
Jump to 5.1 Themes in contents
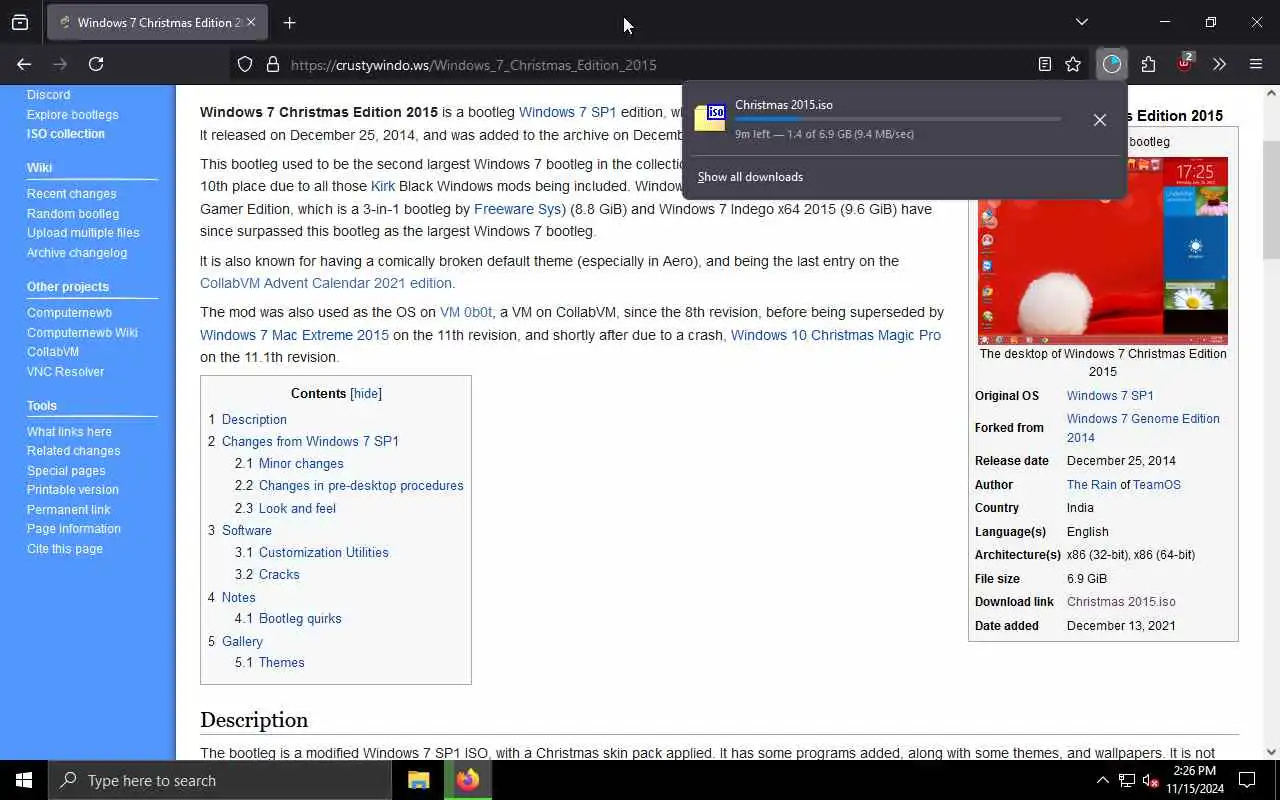(269, 663)
